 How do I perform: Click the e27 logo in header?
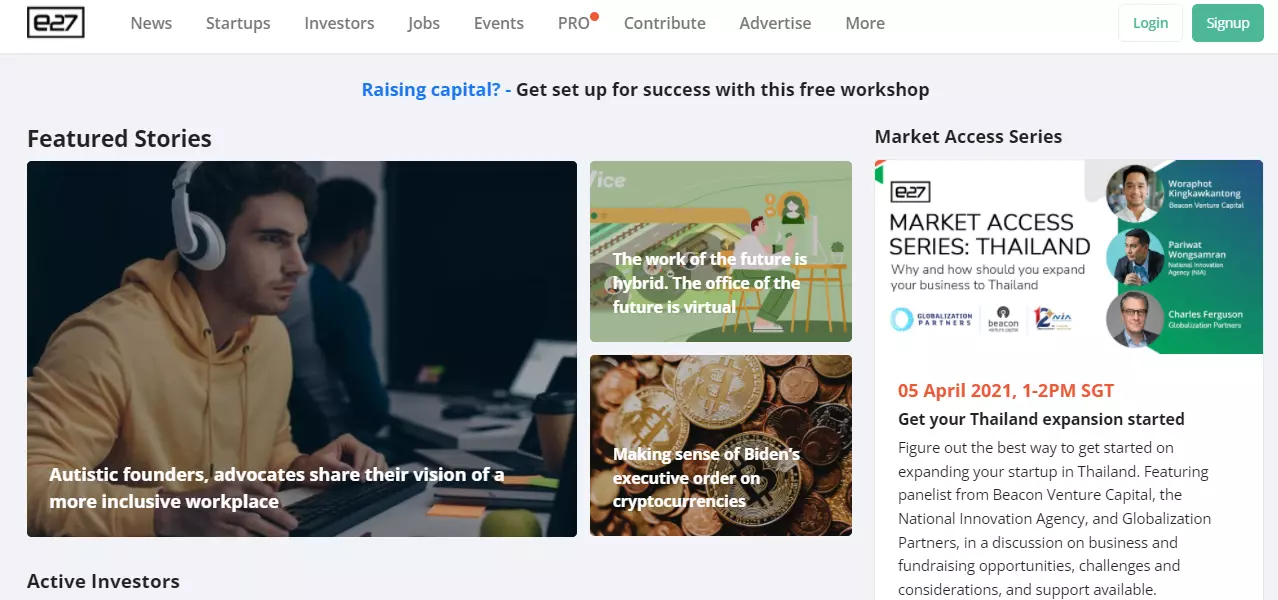[56, 22]
